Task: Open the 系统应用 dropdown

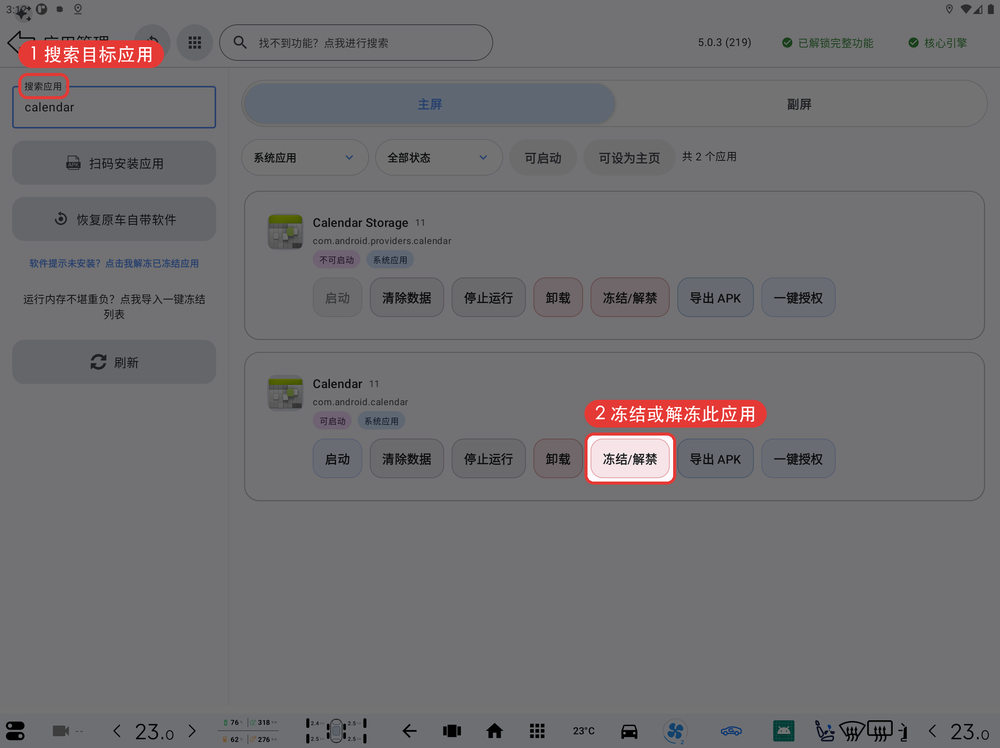Action: (305, 158)
